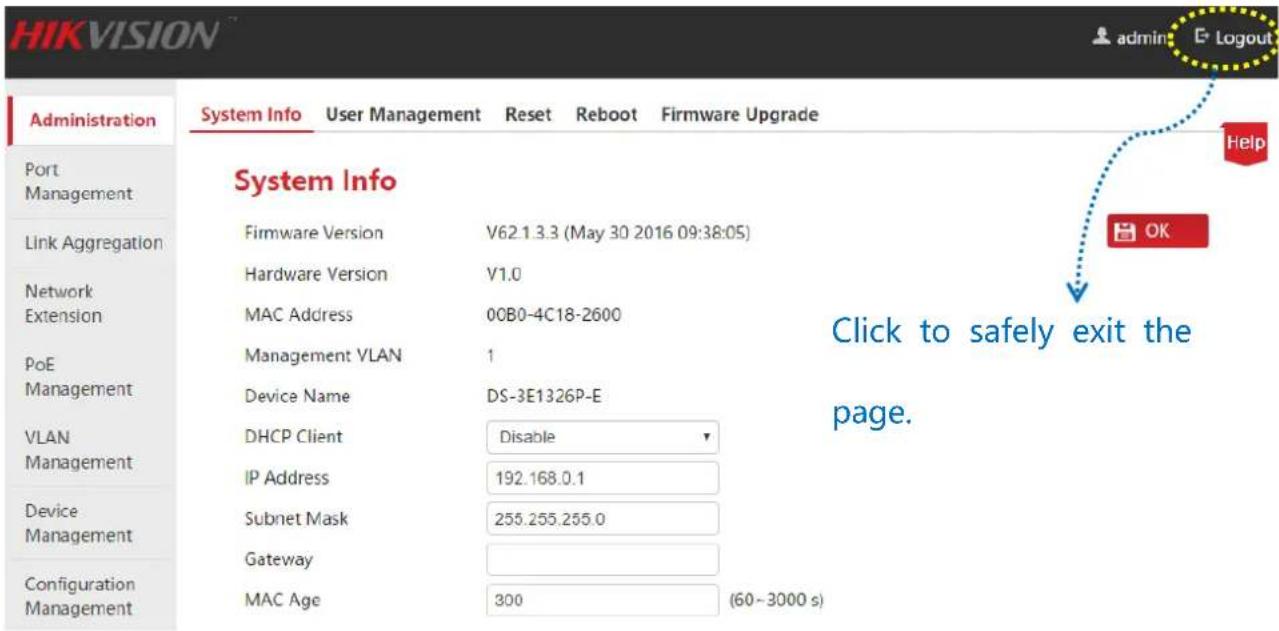
Task: Open Configuration Management in the sidebar
Action: (91, 596)
